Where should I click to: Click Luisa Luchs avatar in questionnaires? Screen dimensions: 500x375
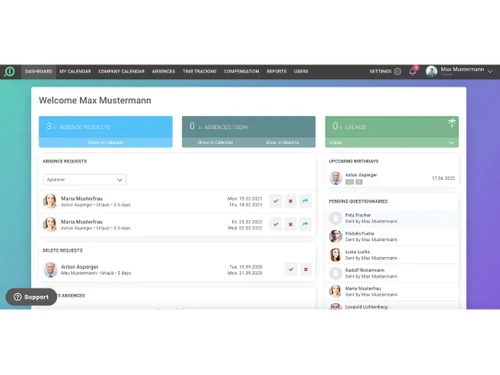tap(335, 255)
